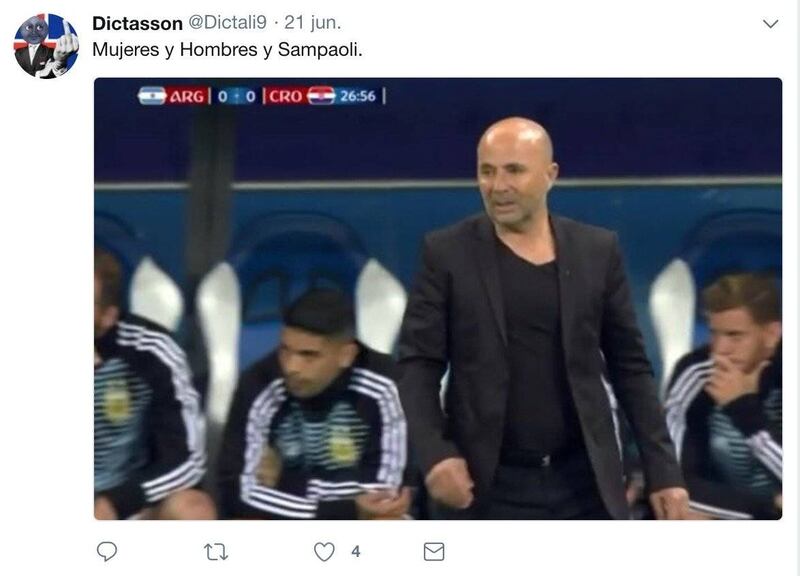Image resolution: width=800 pixels, height=576 pixels.
Task: Click the 26:56 match clock in the image
Action: [358, 96]
